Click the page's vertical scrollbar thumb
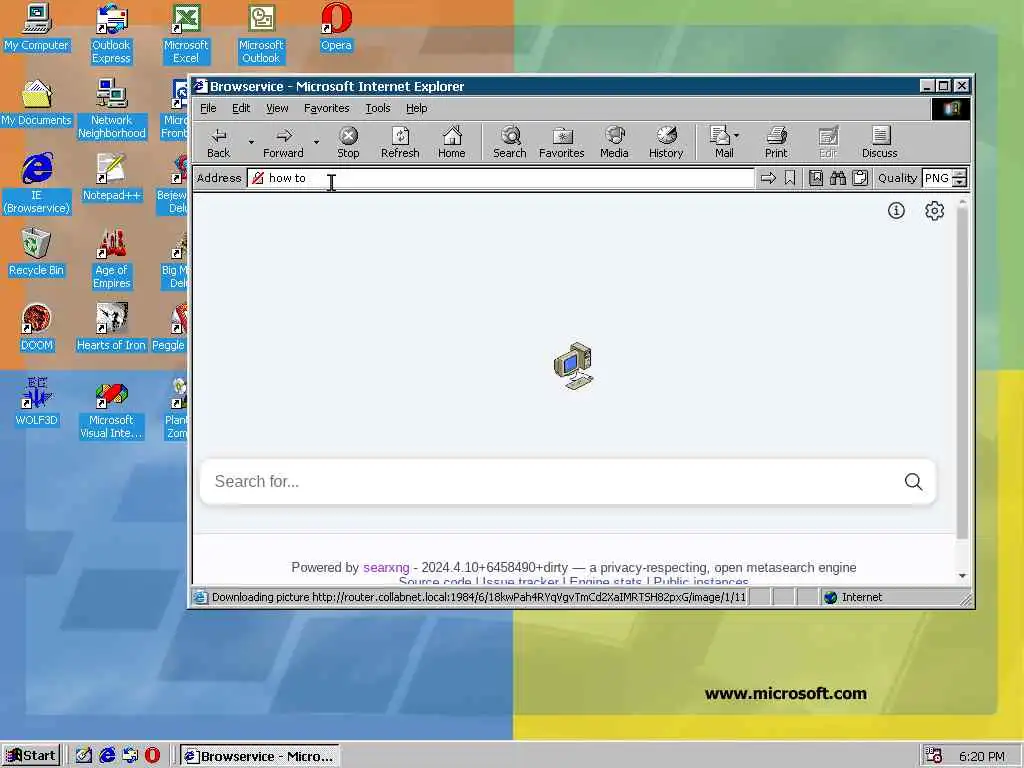The height and width of the screenshot is (768, 1024). 962,374
